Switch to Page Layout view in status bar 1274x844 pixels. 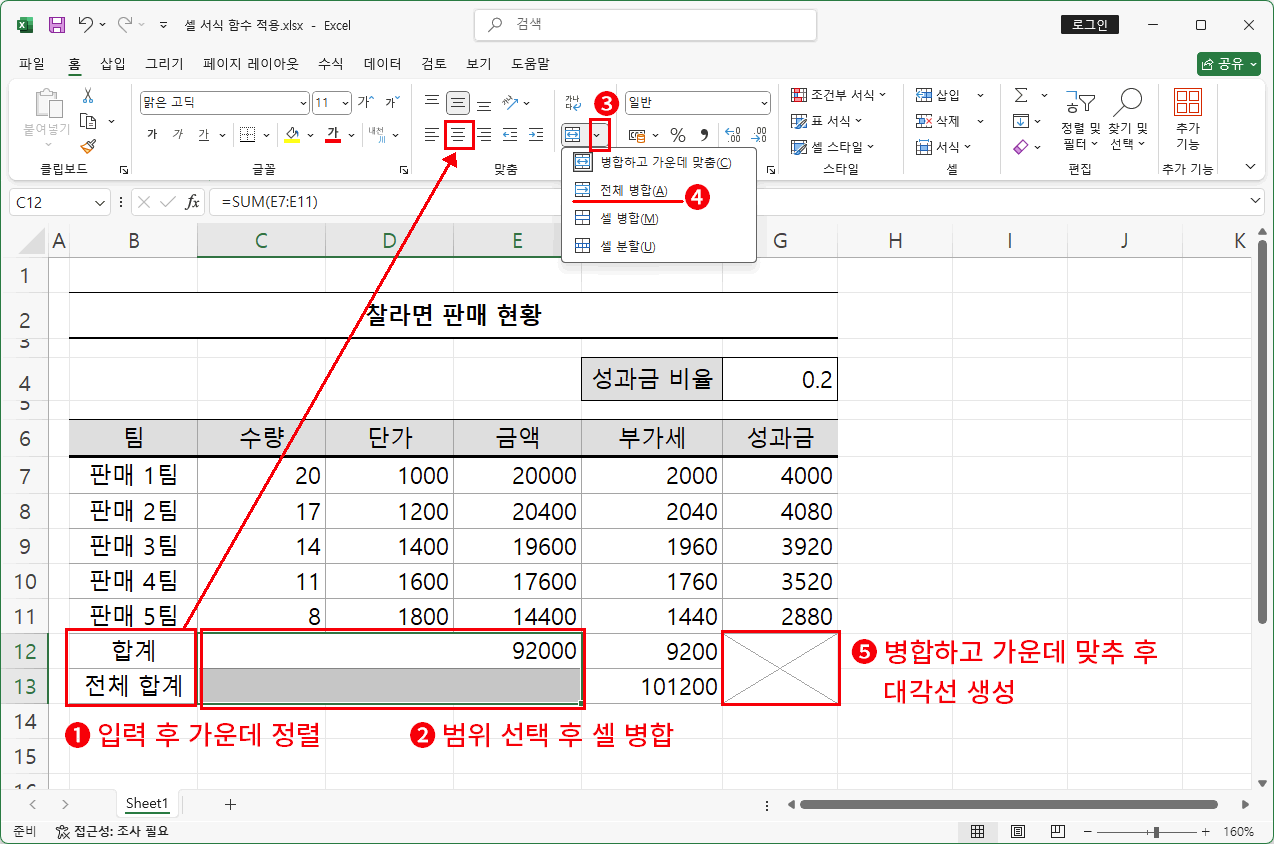[x=1017, y=831]
